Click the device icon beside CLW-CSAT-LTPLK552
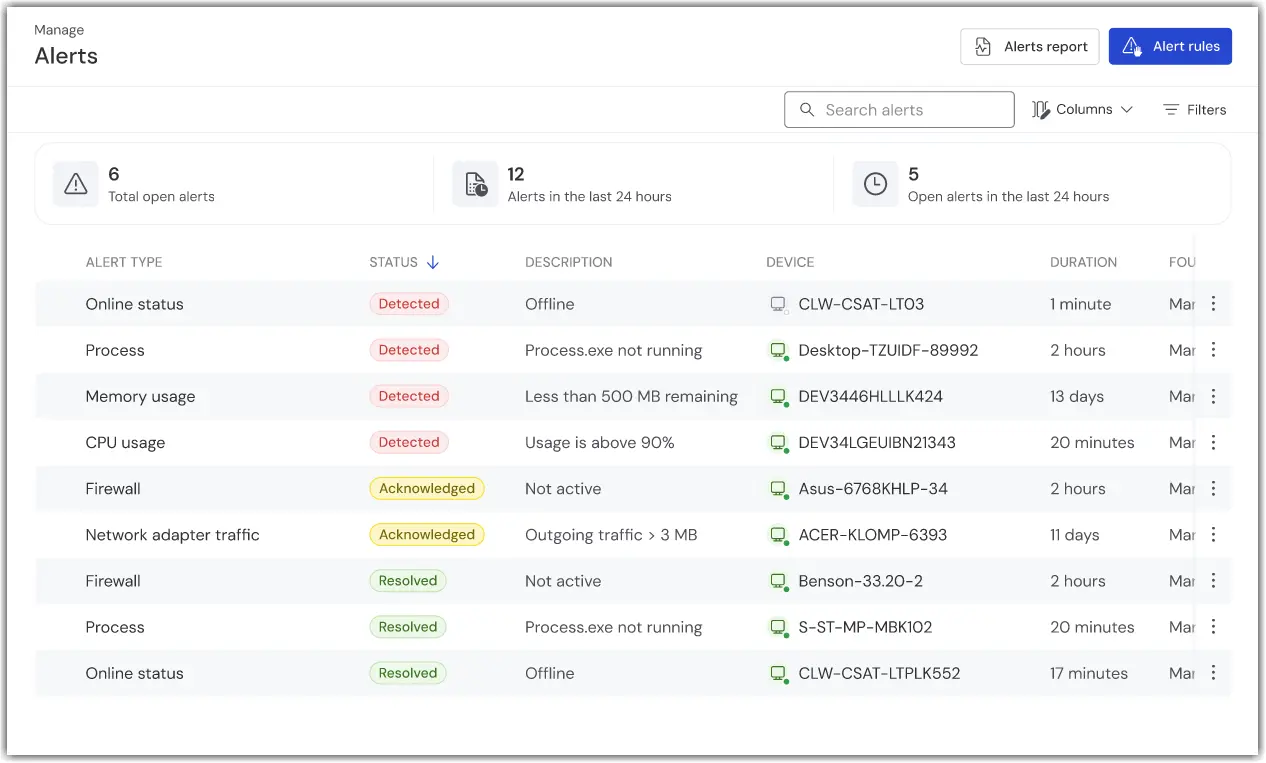 click(x=778, y=673)
